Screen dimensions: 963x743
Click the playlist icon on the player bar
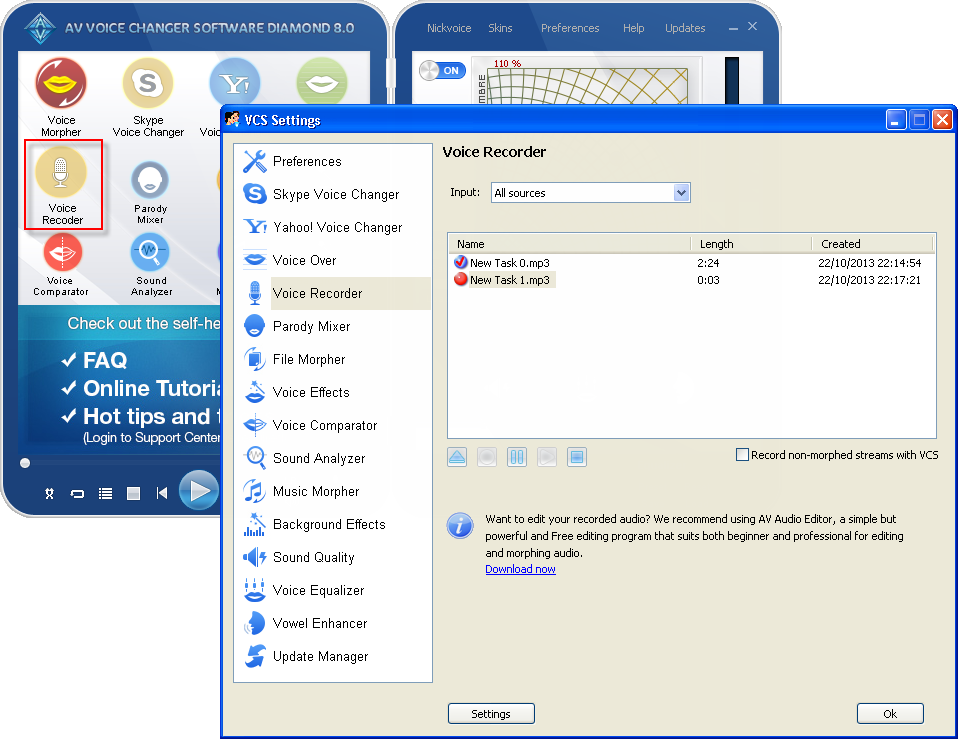105,490
